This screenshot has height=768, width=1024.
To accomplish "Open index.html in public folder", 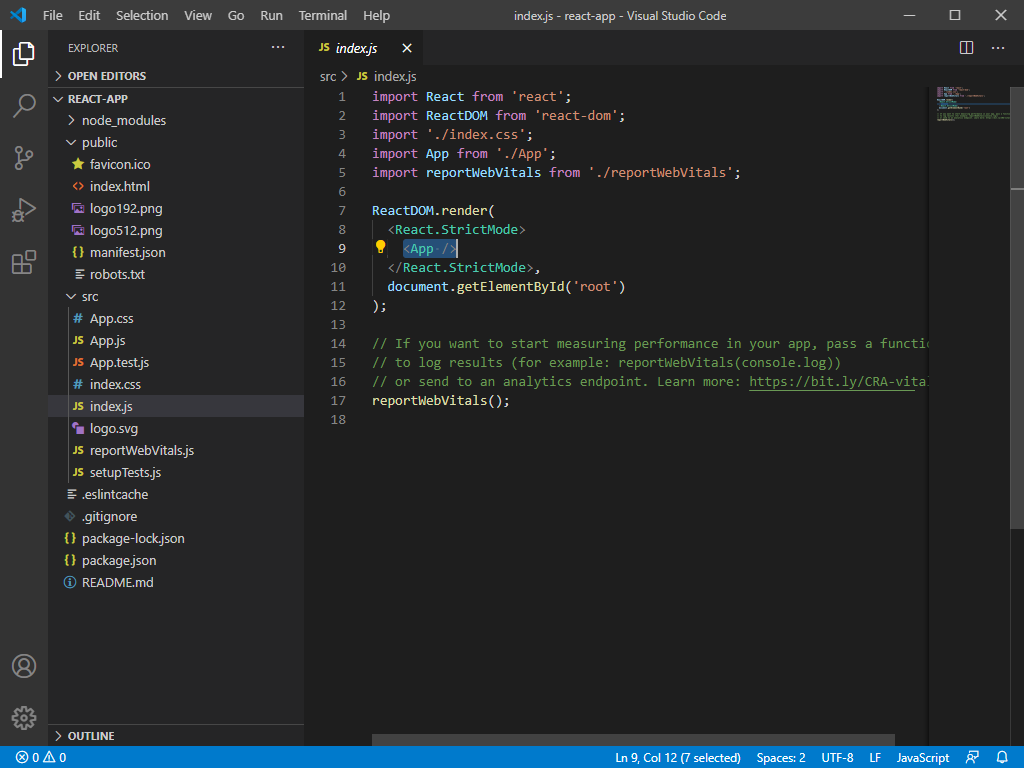I will click(x=176, y=186).
